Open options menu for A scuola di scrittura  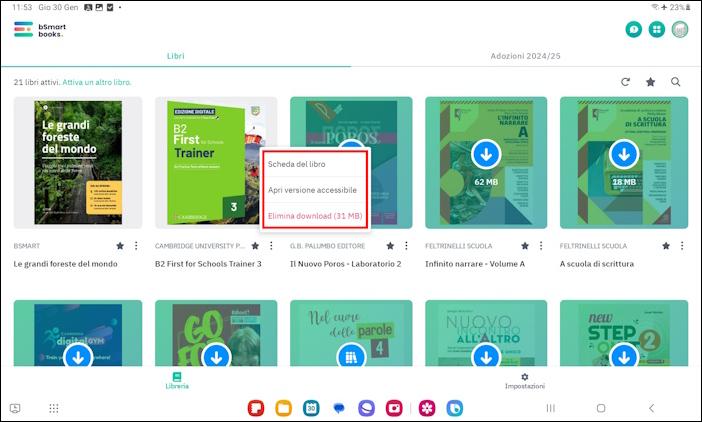coord(682,246)
